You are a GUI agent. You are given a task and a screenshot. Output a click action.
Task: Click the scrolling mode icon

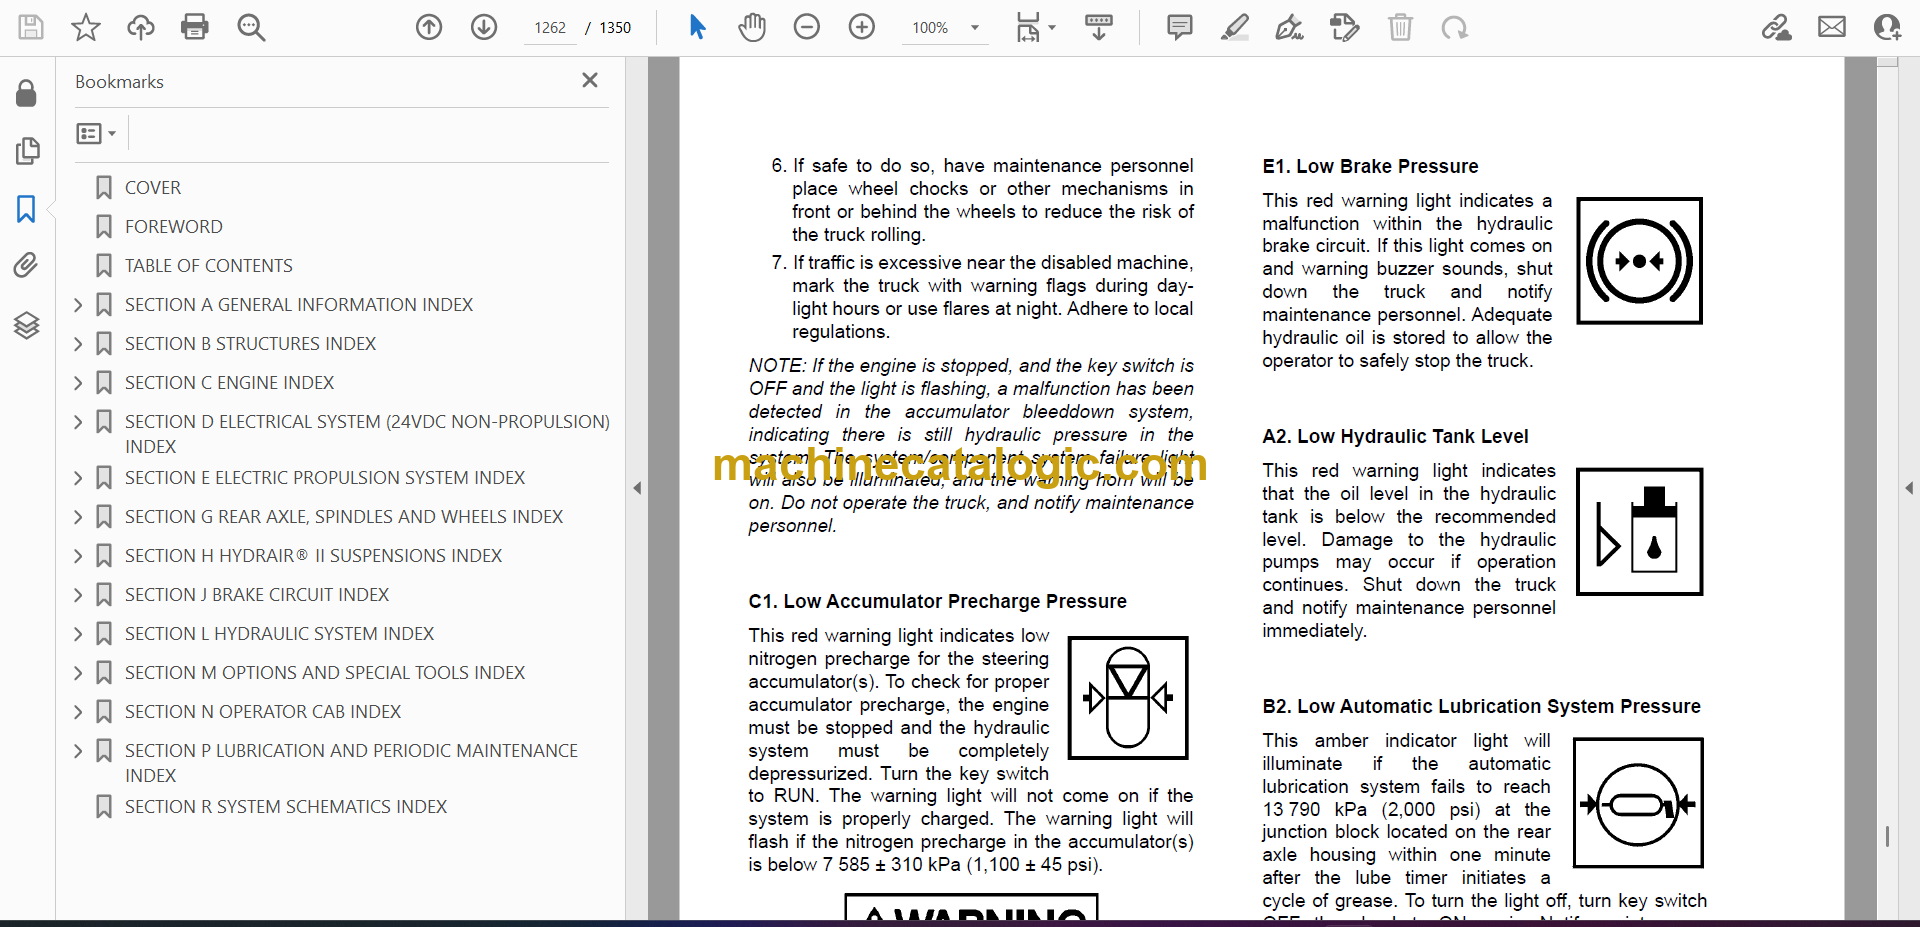[1099, 27]
